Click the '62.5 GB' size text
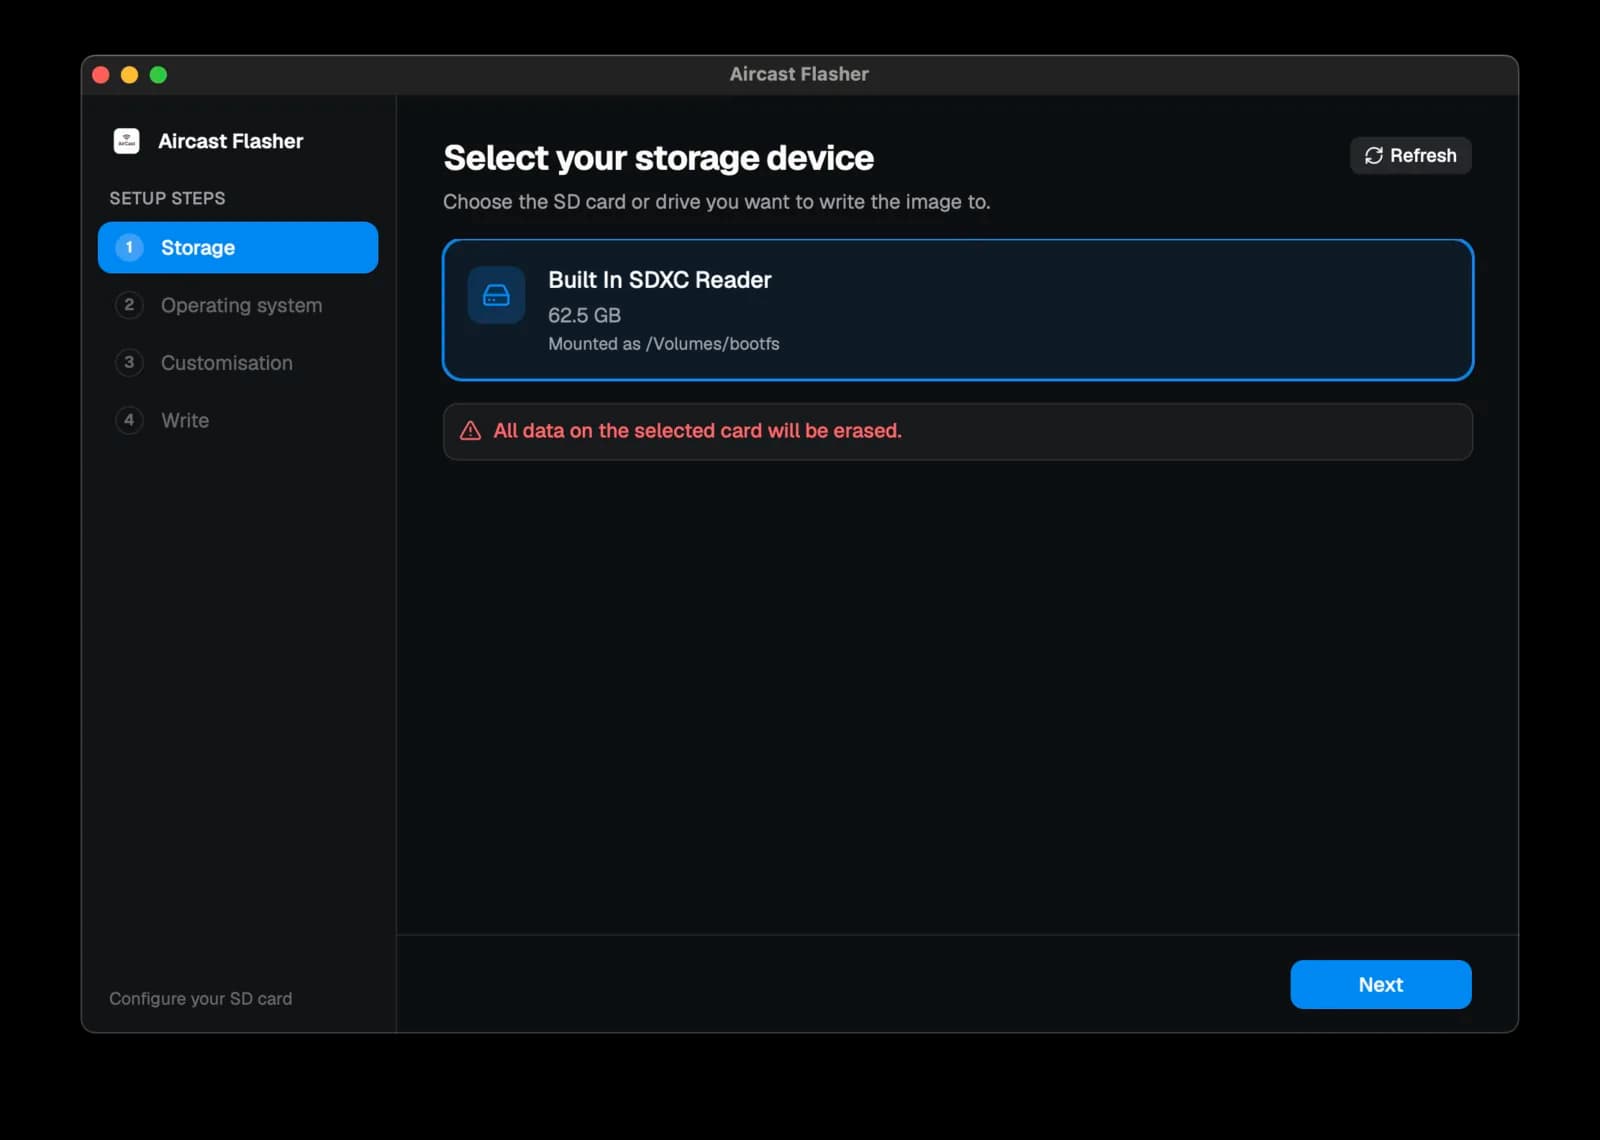Viewport: 1600px width, 1140px height. [x=584, y=315]
